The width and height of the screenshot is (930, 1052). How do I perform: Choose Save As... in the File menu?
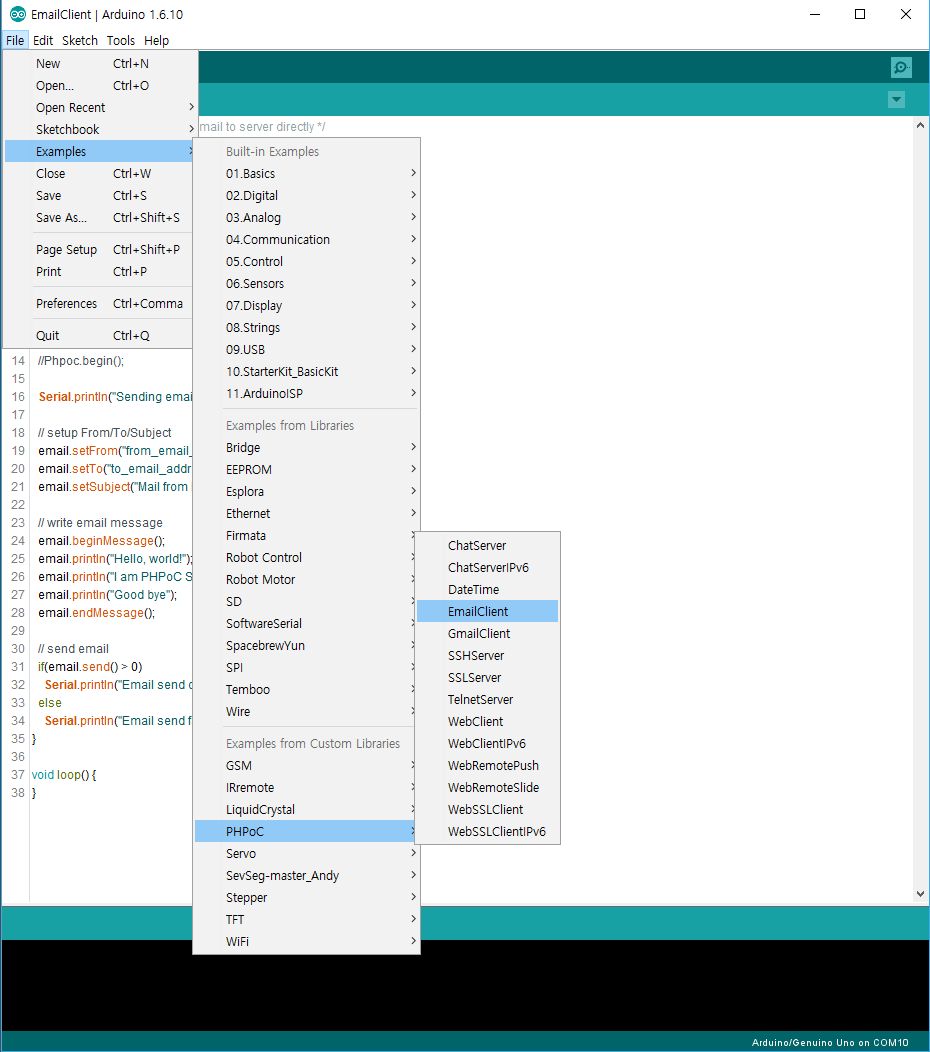[99, 217]
